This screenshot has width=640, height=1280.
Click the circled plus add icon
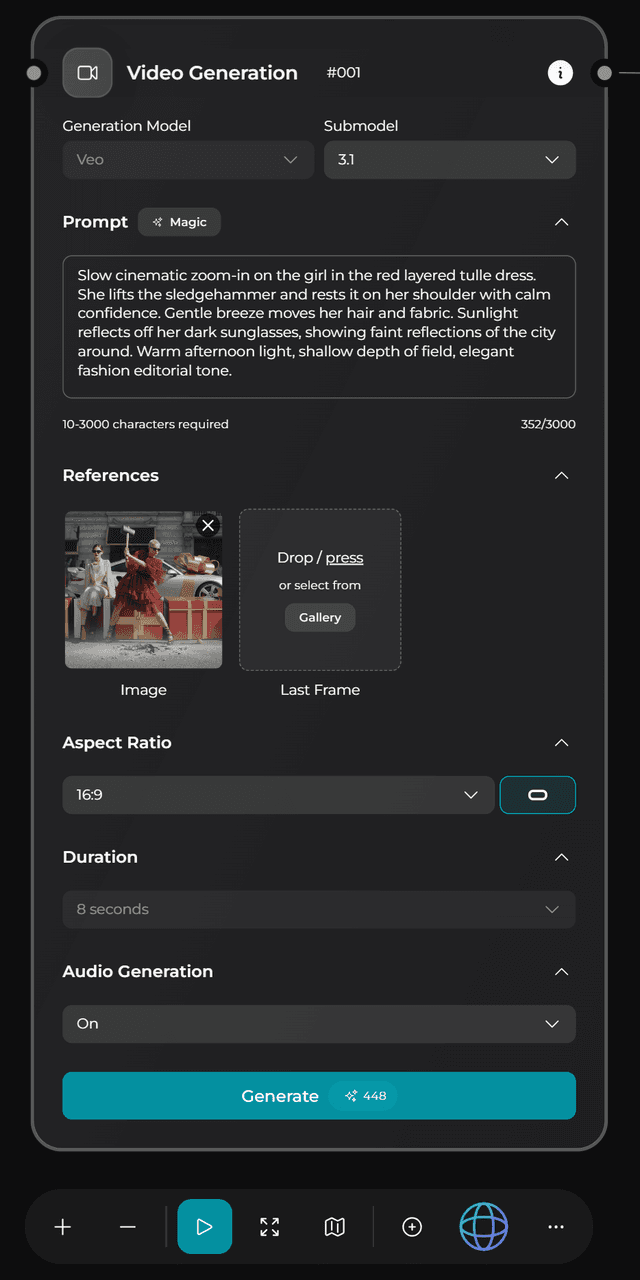(412, 1227)
